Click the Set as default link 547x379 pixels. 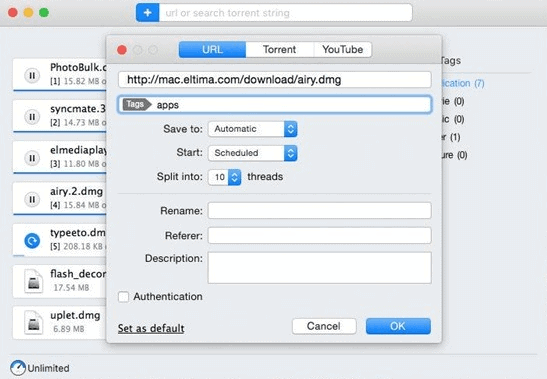click(151, 328)
